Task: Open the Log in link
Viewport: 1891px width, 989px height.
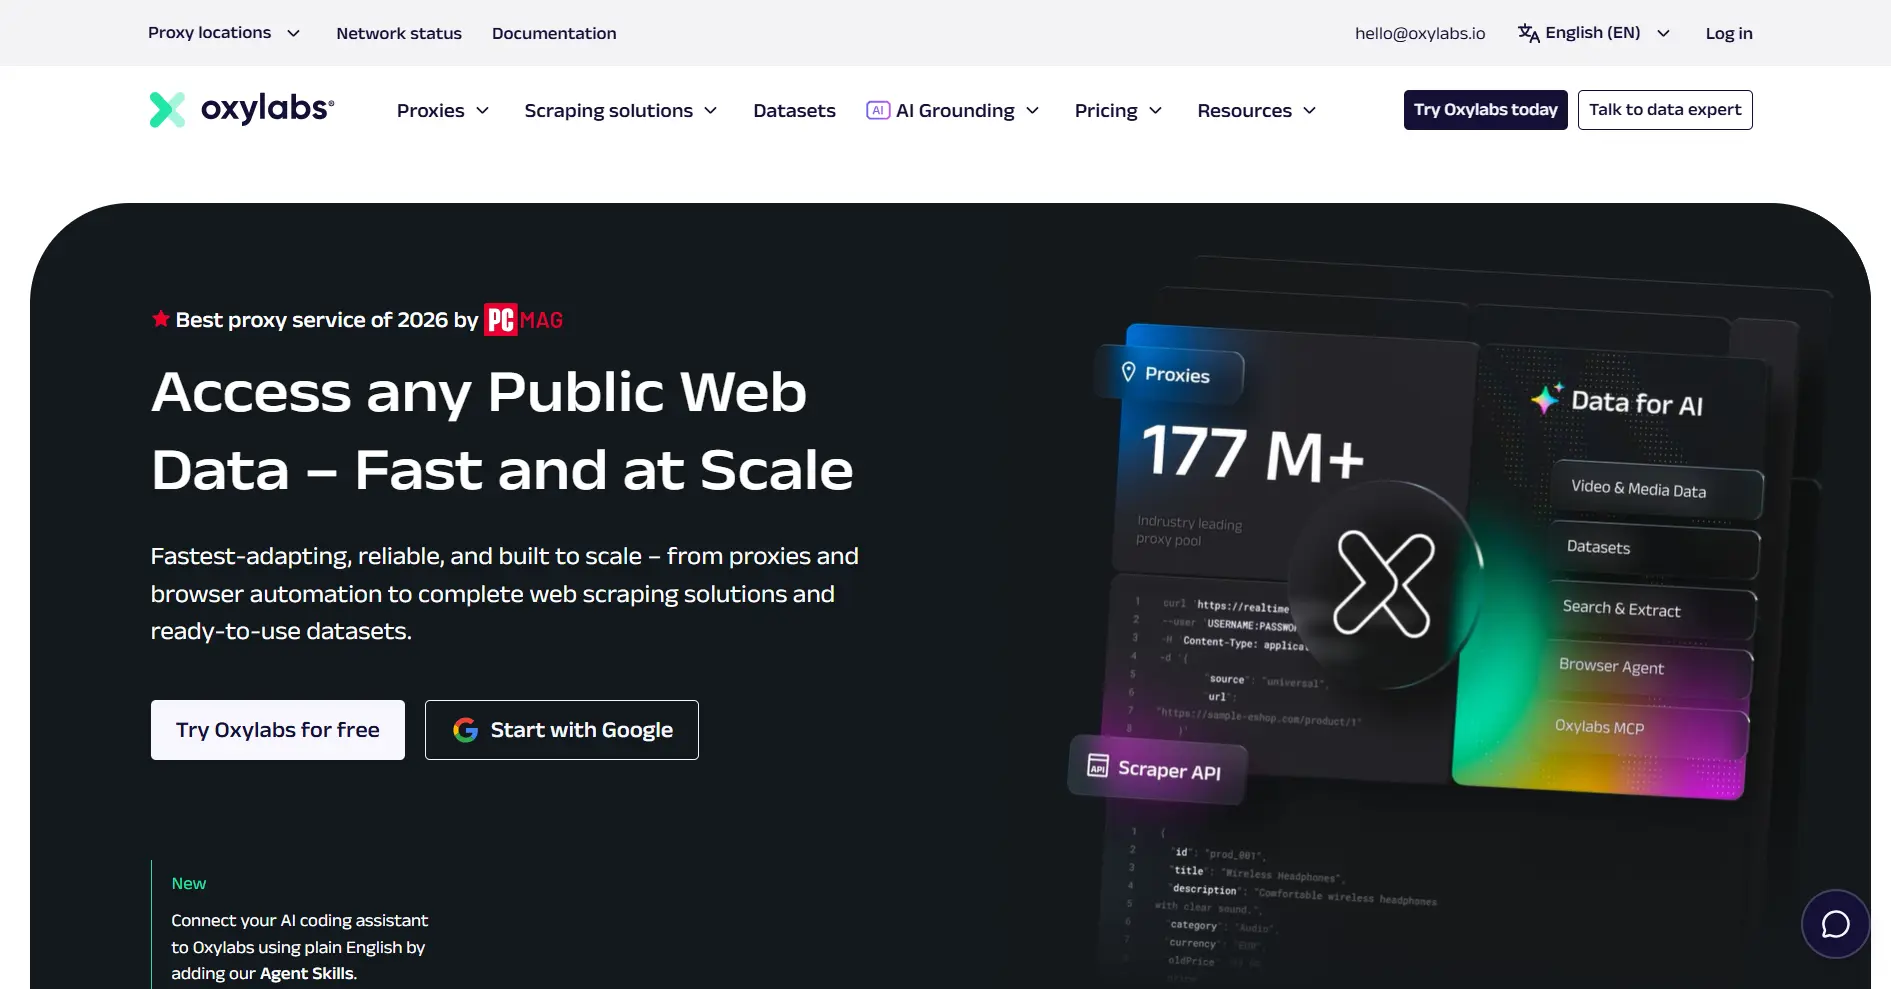Action: (1729, 33)
